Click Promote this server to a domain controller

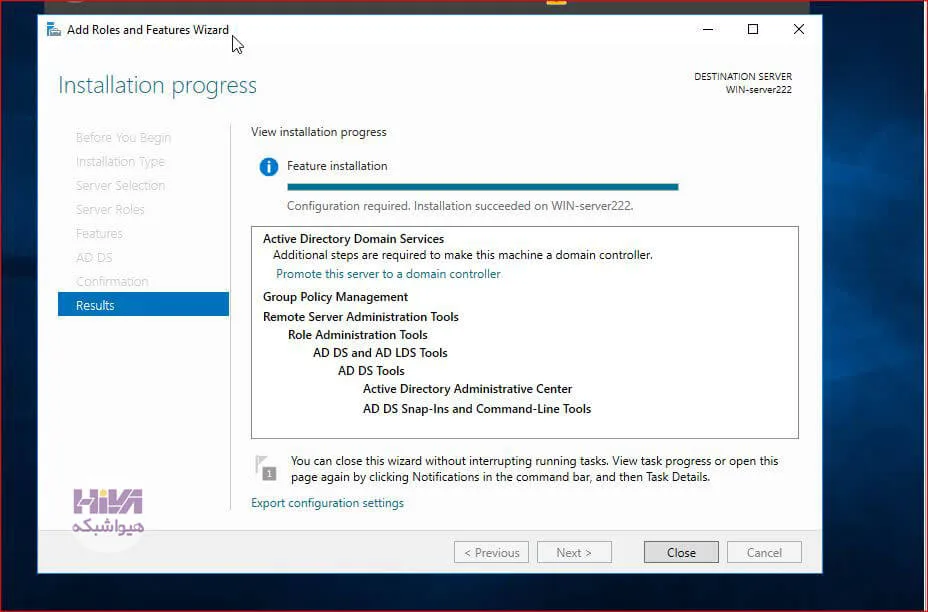coord(388,274)
